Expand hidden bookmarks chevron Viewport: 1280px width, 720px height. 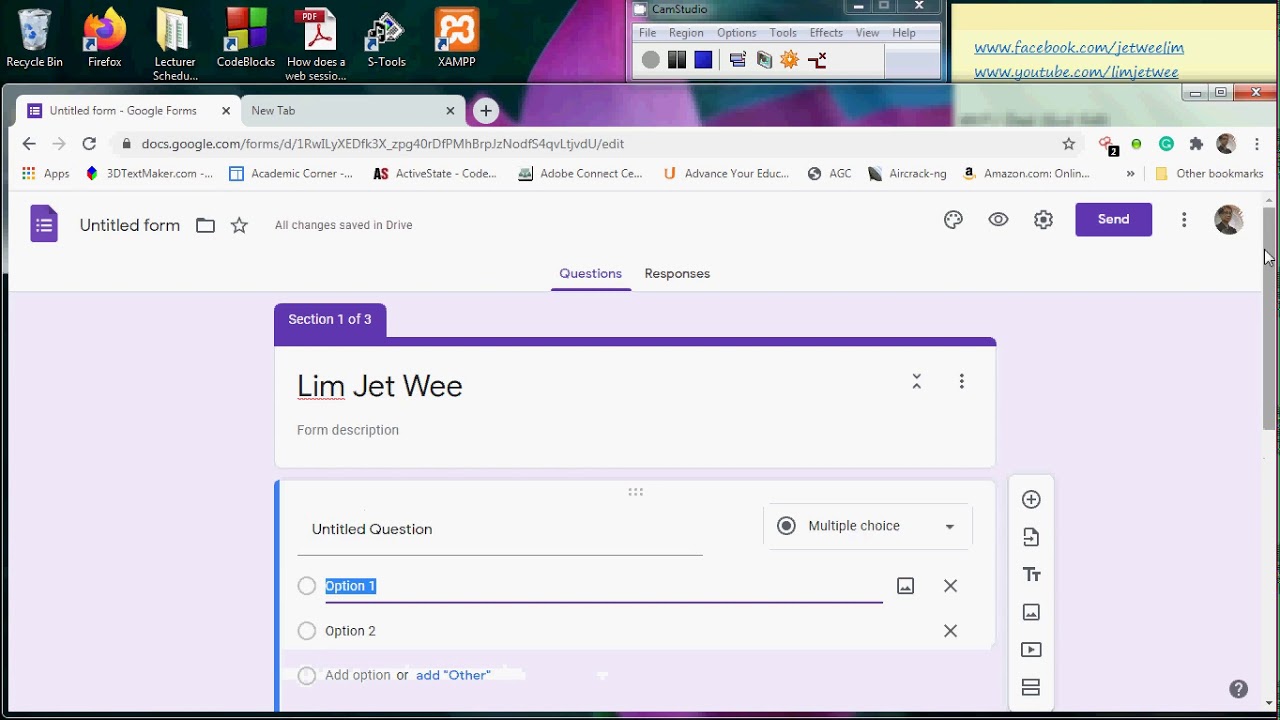[x=1130, y=174]
